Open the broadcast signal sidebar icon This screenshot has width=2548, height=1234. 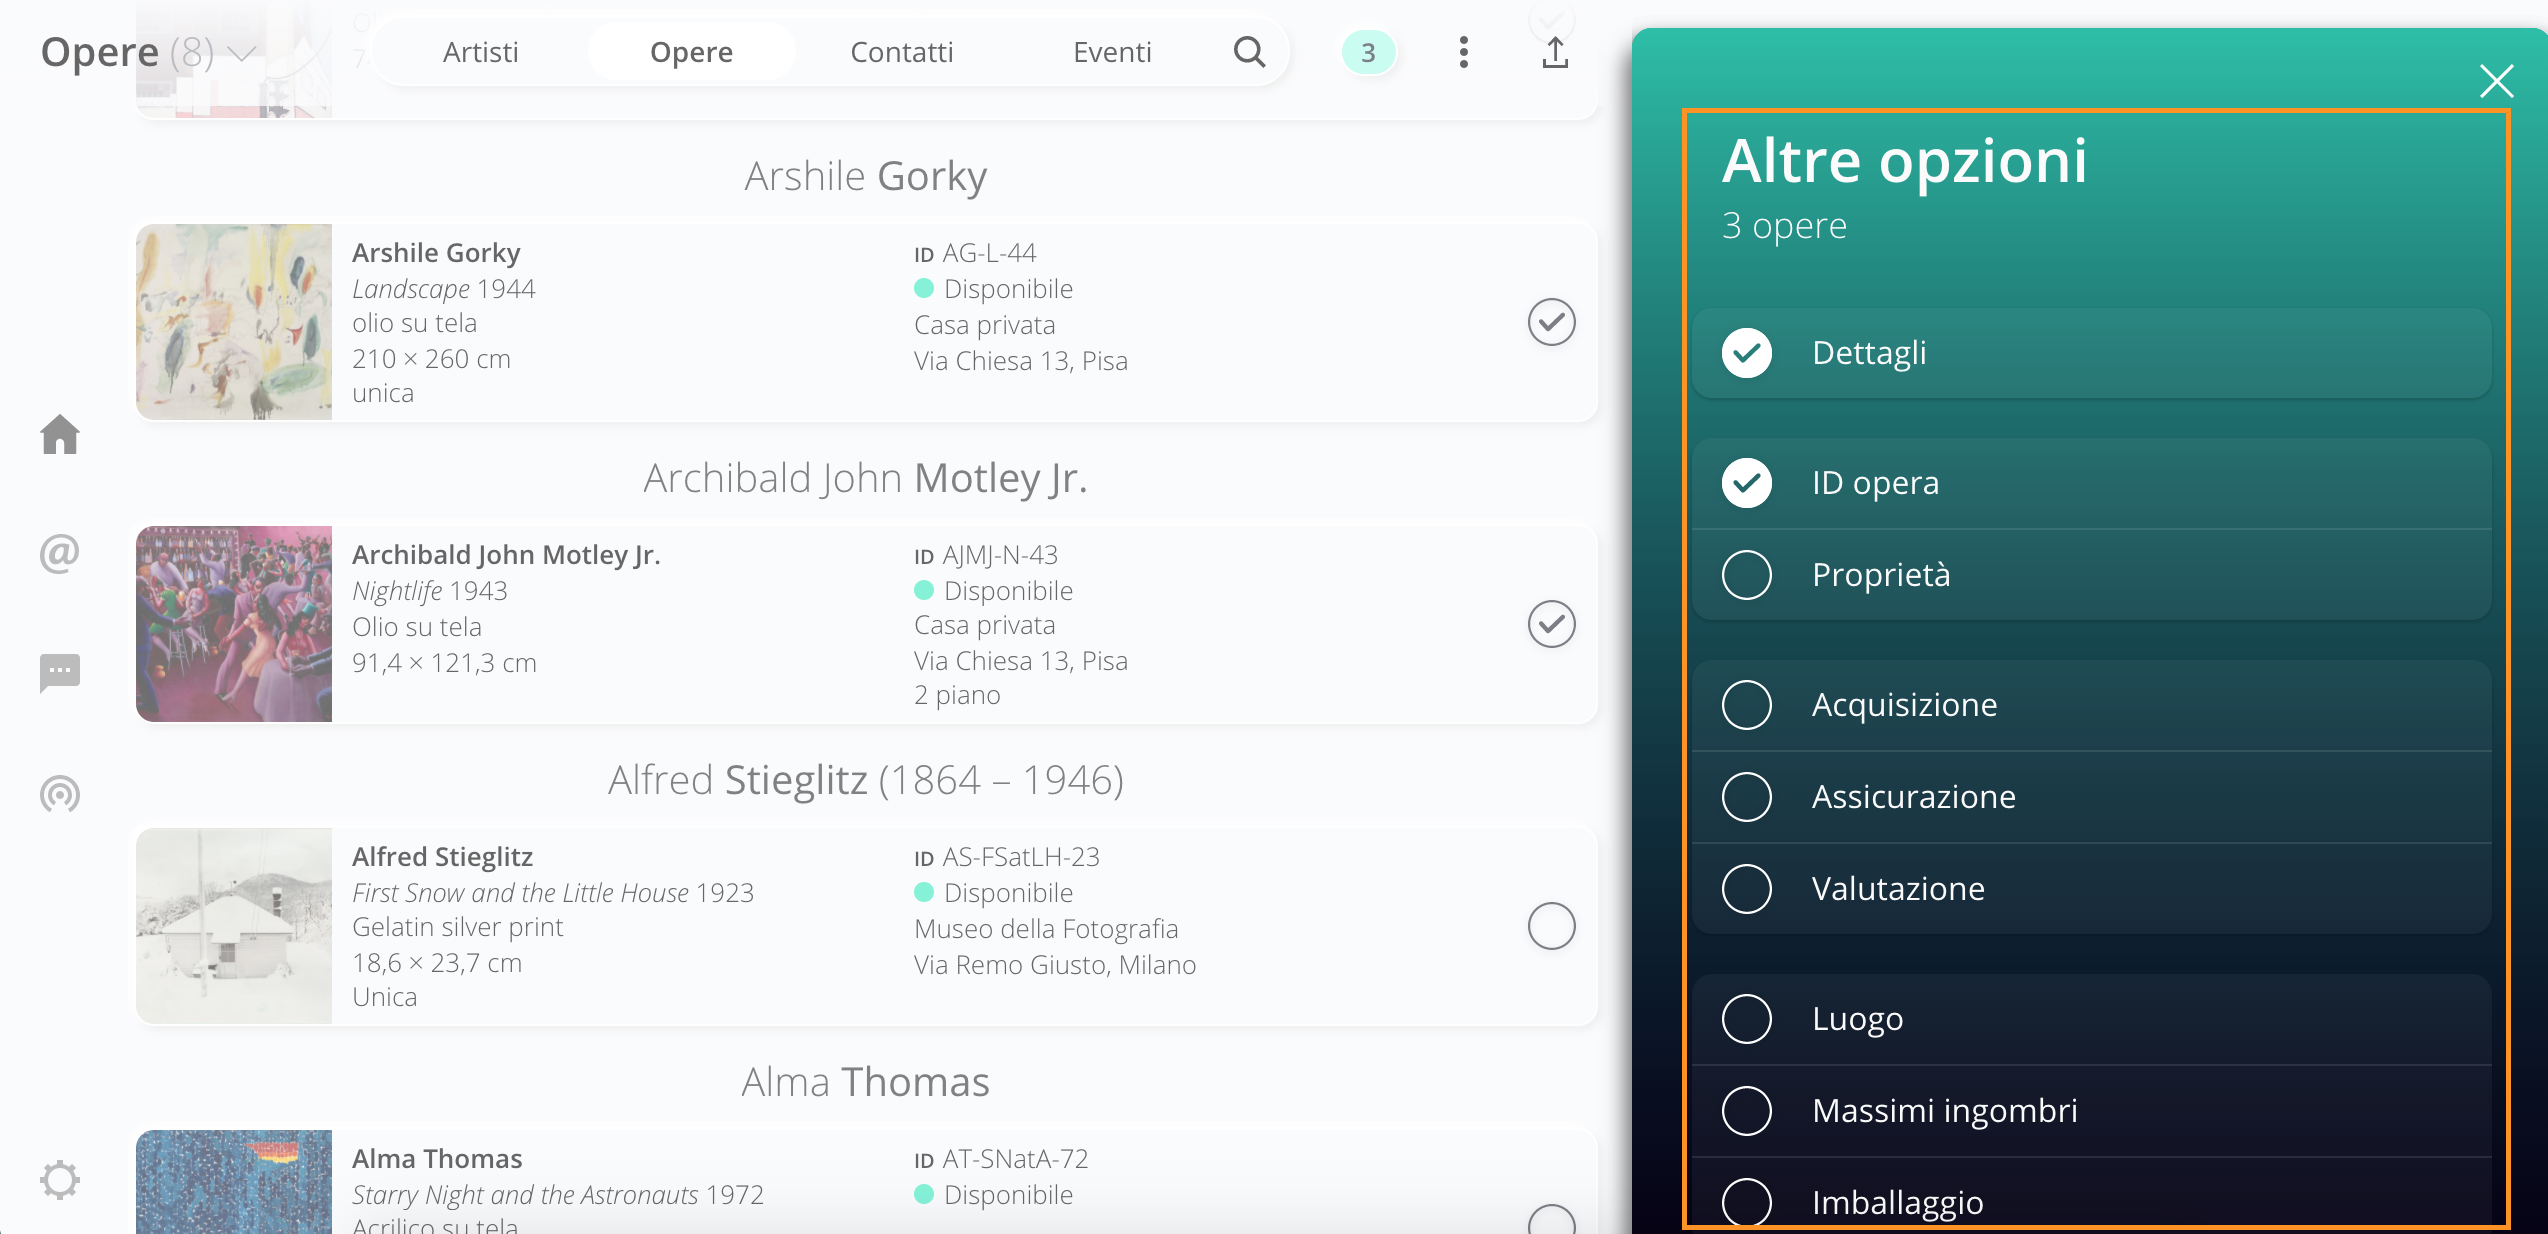60,794
